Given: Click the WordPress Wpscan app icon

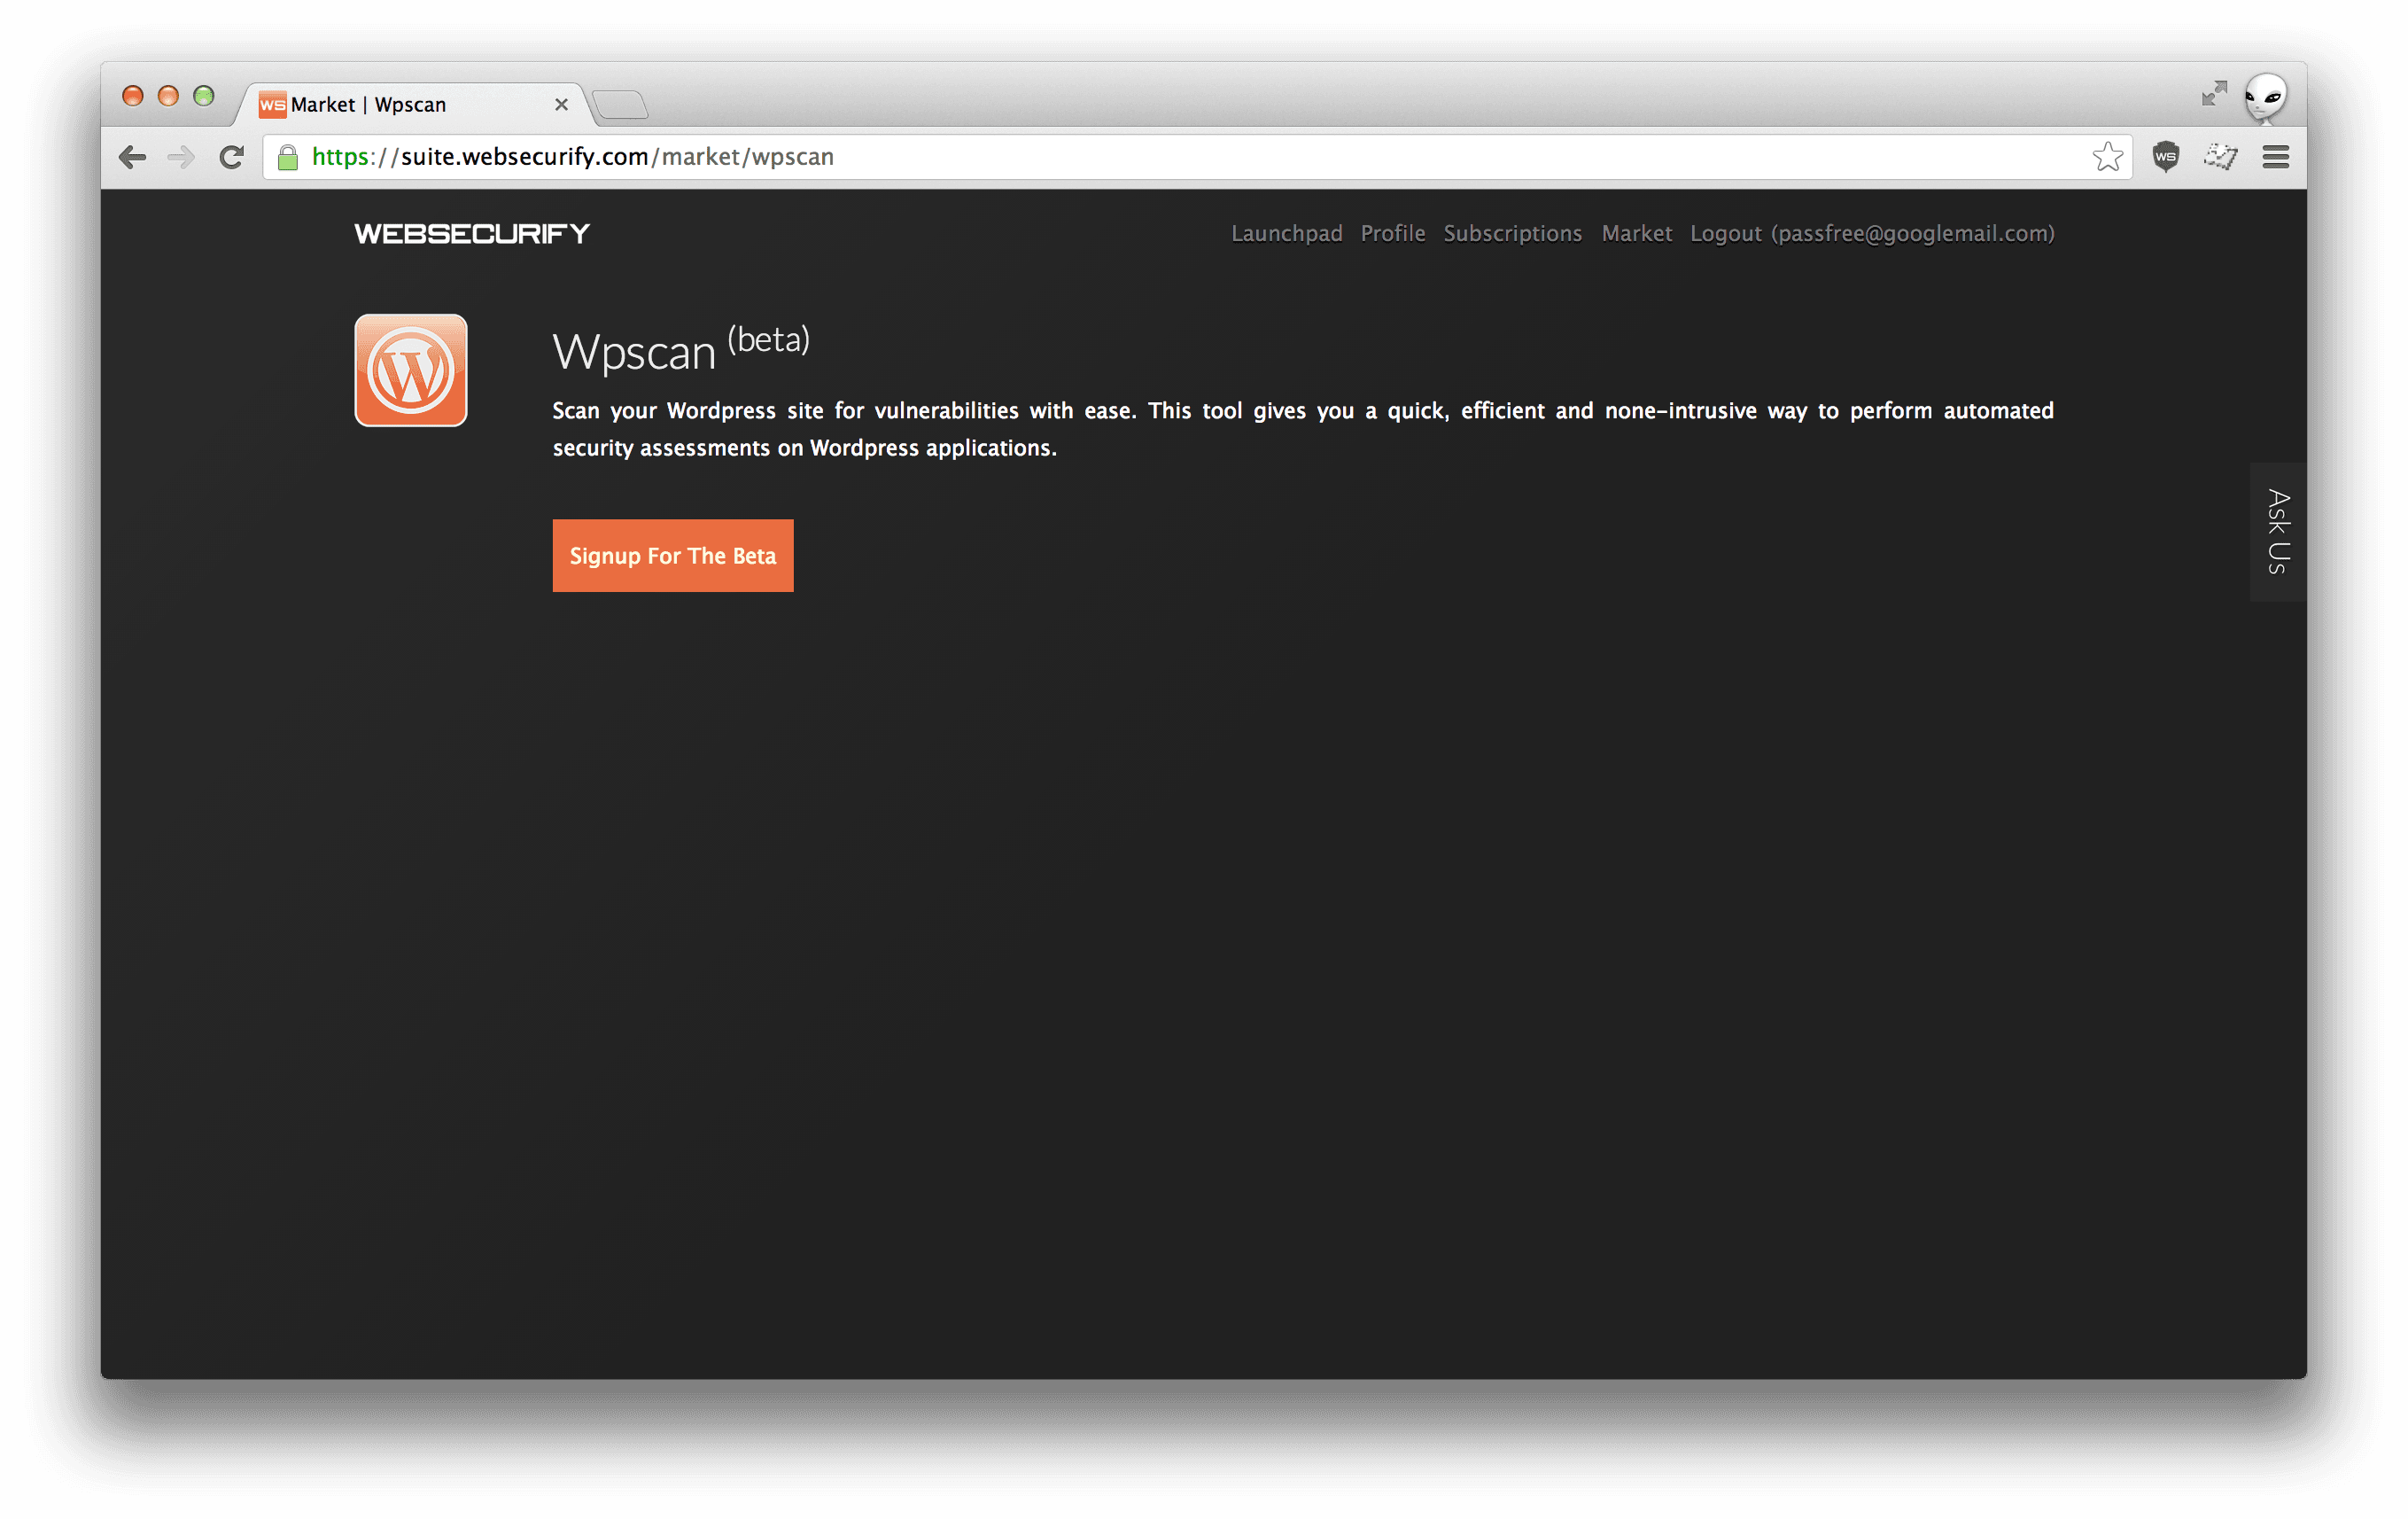Looking at the screenshot, I should click(411, 370).
